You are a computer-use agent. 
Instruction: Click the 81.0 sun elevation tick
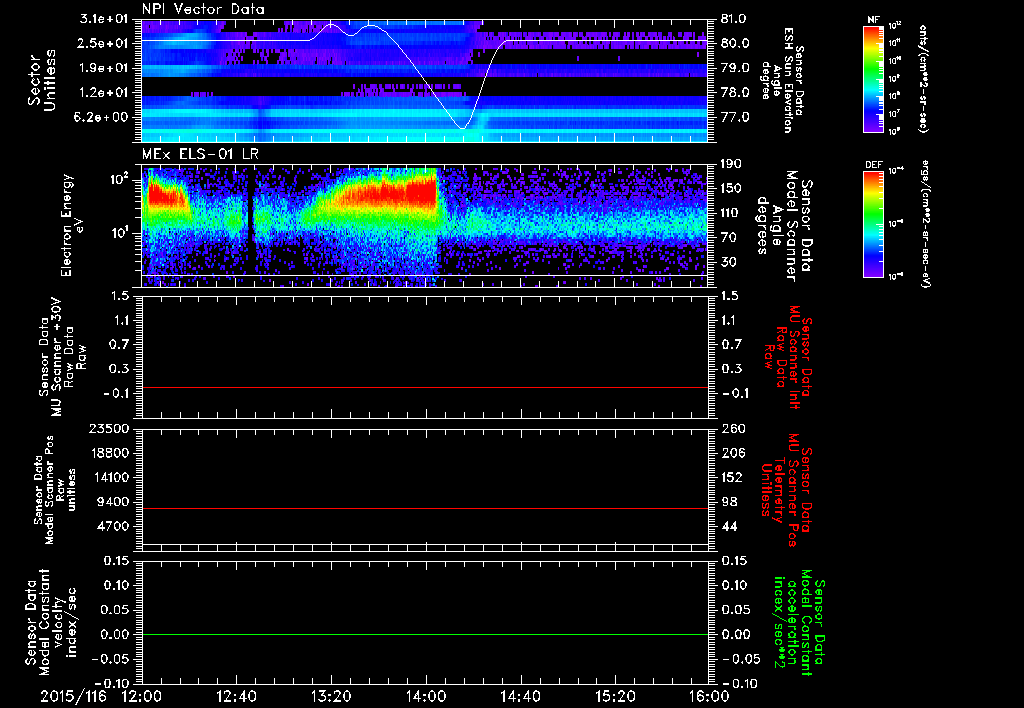(x=735, y=19)
